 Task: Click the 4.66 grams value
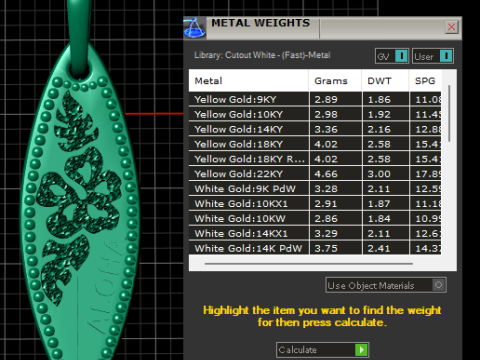tap(326, 174)
